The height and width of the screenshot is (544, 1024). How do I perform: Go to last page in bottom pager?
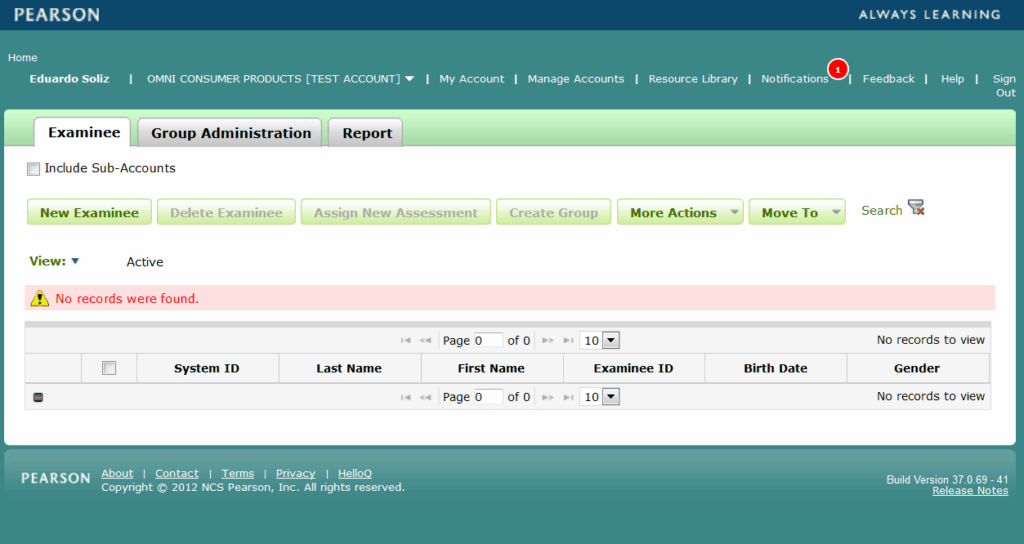[568, 397]
